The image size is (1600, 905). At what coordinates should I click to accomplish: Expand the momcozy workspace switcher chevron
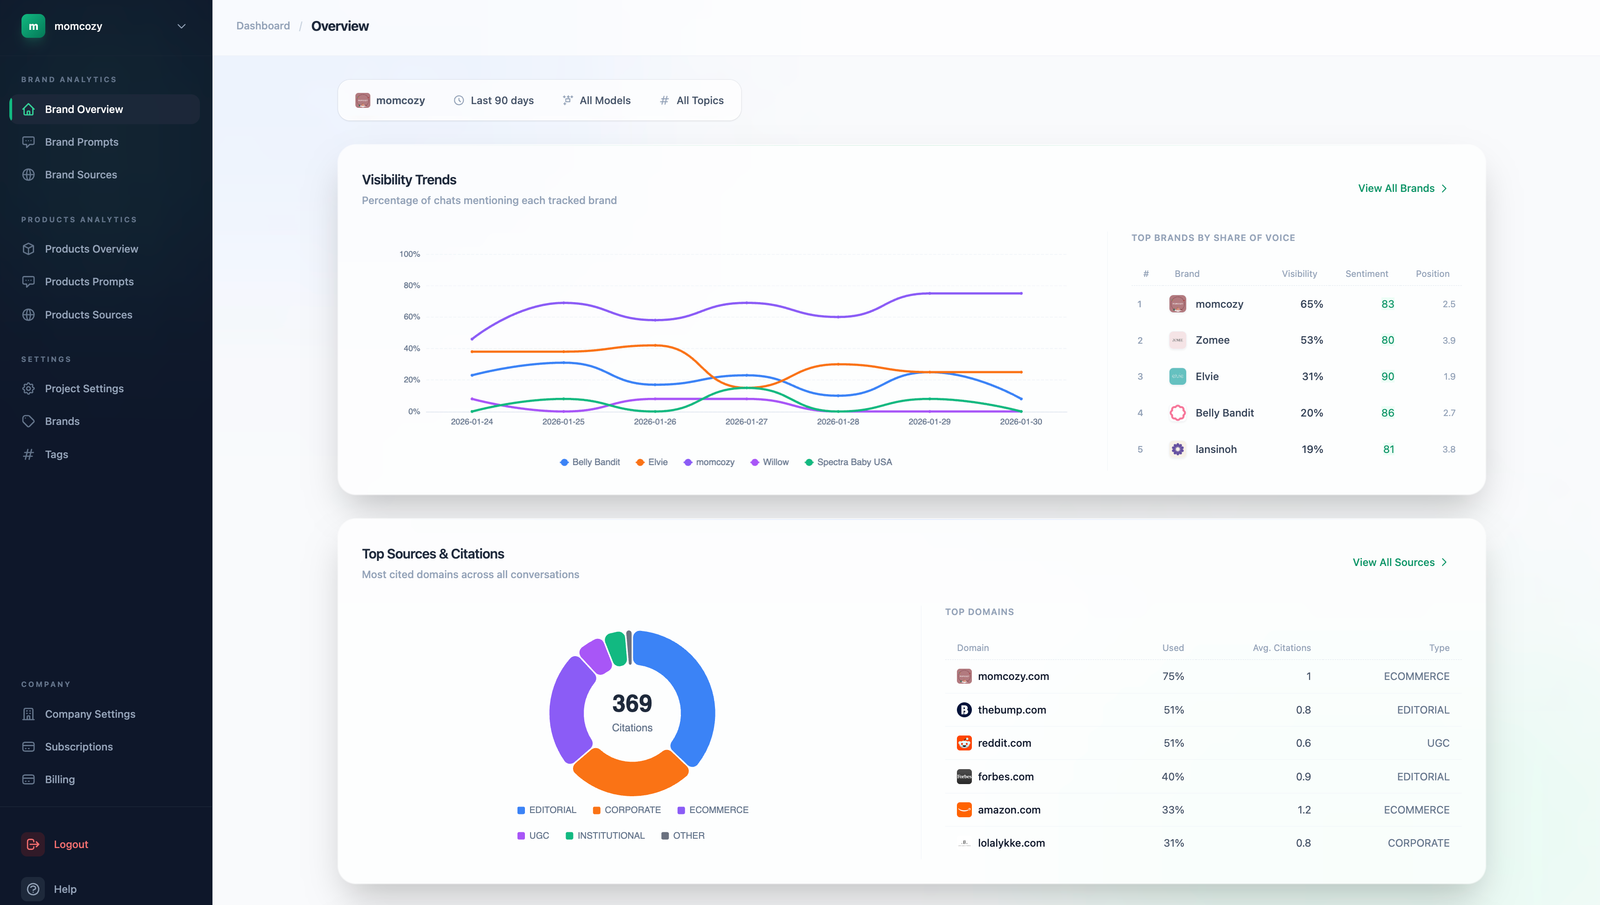(181, 25)
